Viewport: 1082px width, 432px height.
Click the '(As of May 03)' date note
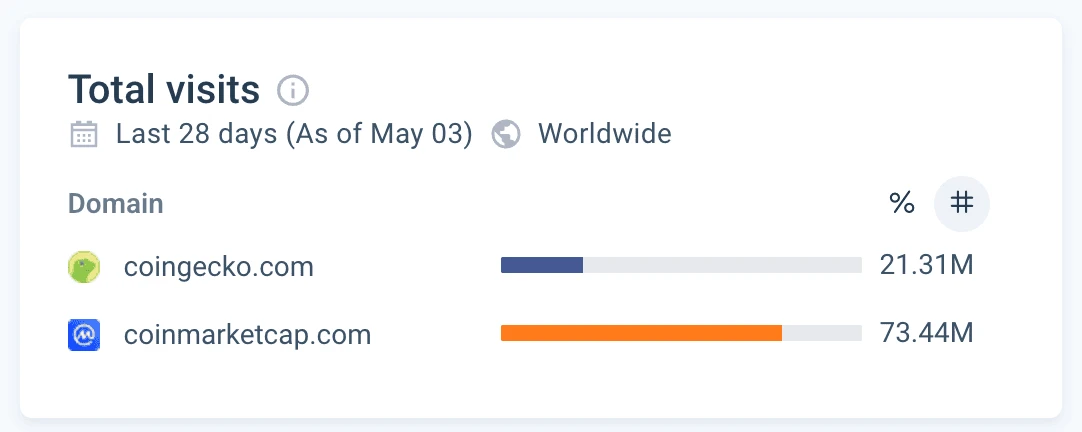click(x=379, y=134)
